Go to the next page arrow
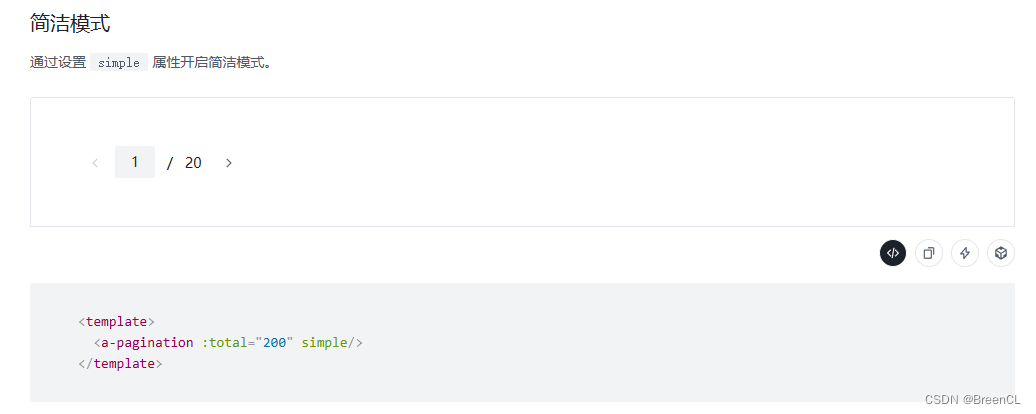Viewport: 1036px width, 414px height. [x=229, y=163]
